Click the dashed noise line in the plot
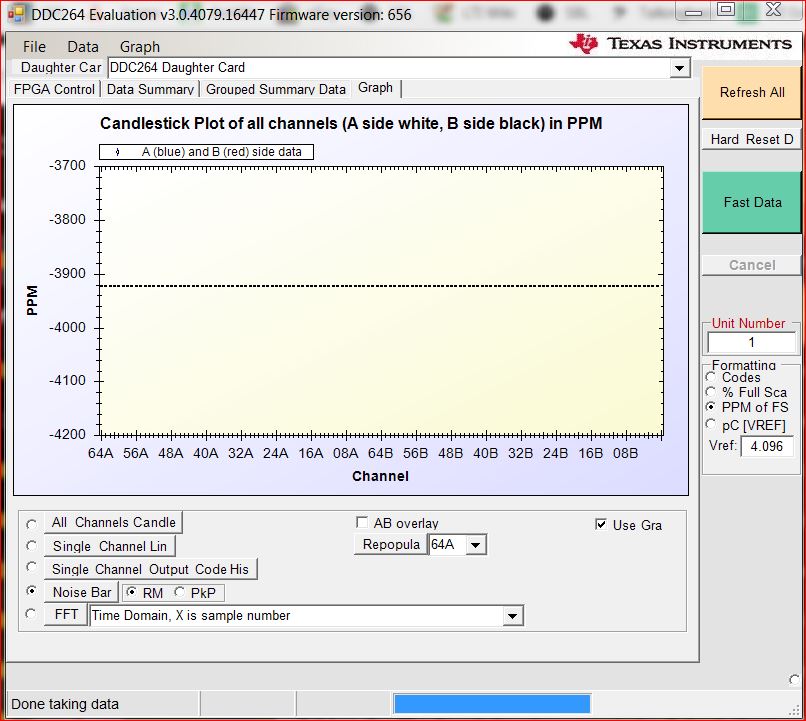This screenshot has width=806, height=721. coord(381,286)
